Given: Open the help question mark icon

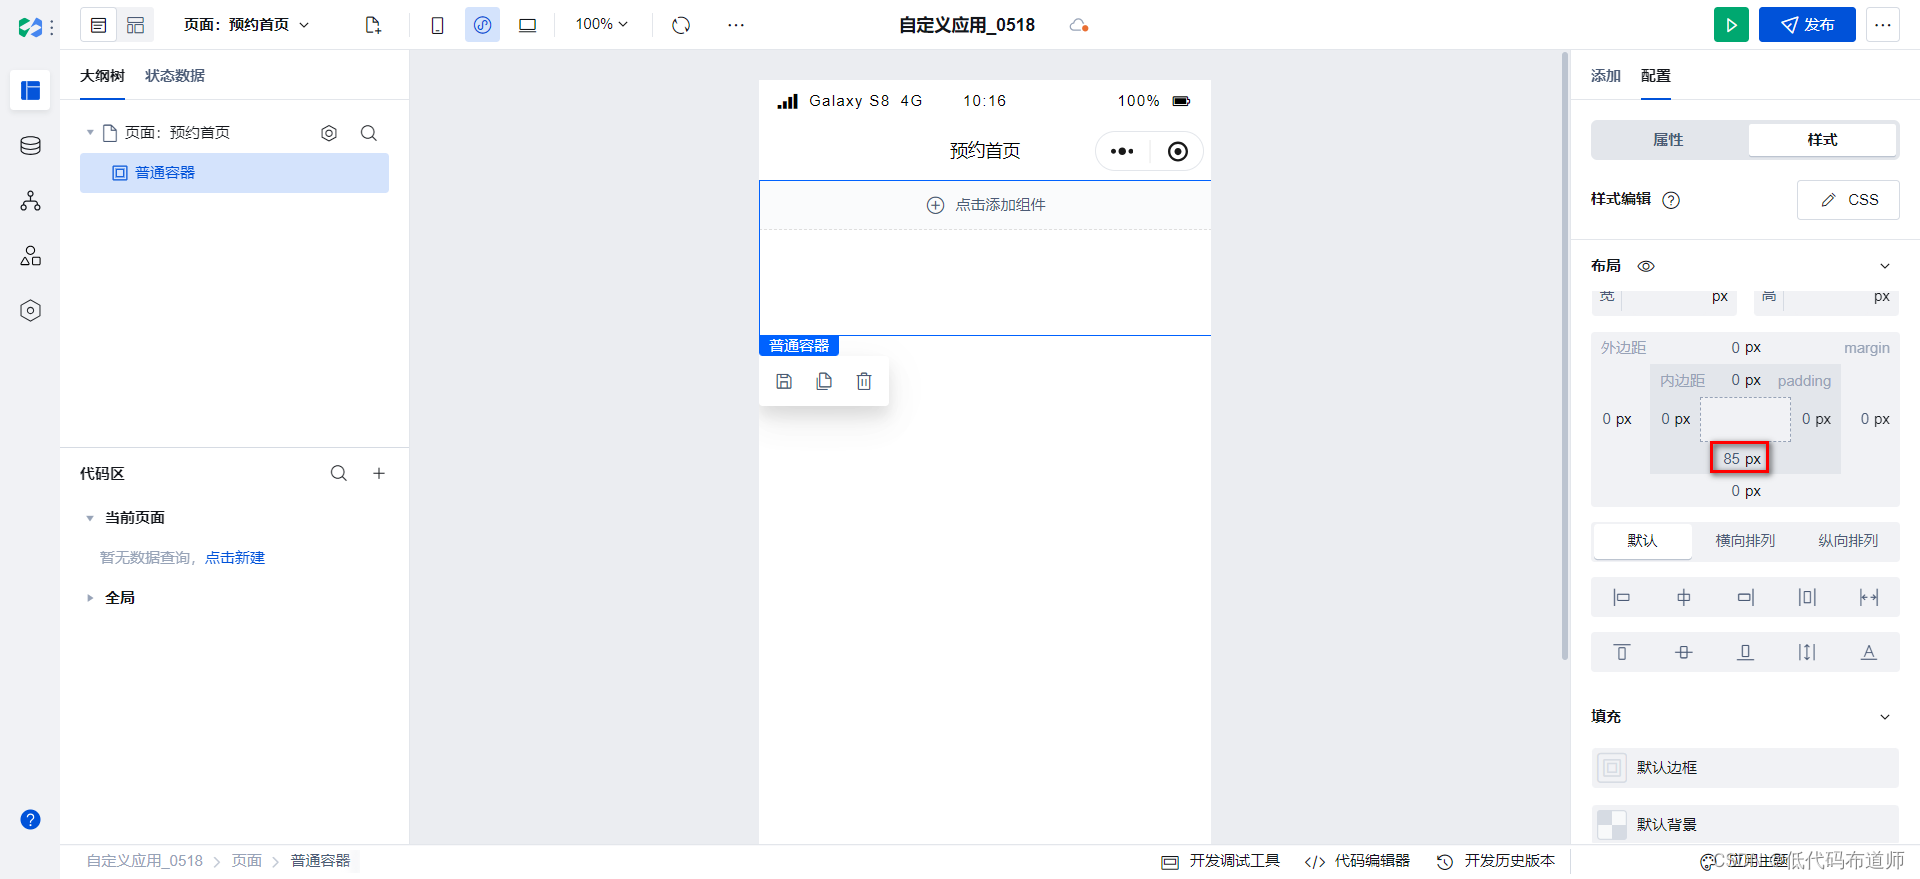Looking at the screenshot, I should coord(31,820).
